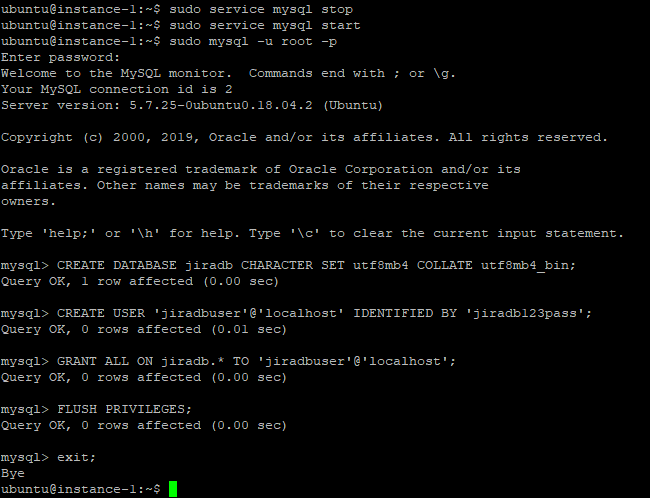Click the CREATE DATABASE jiradb statement
The height and width of the screenshot is (498, 650).
click(x=316, y=266)
